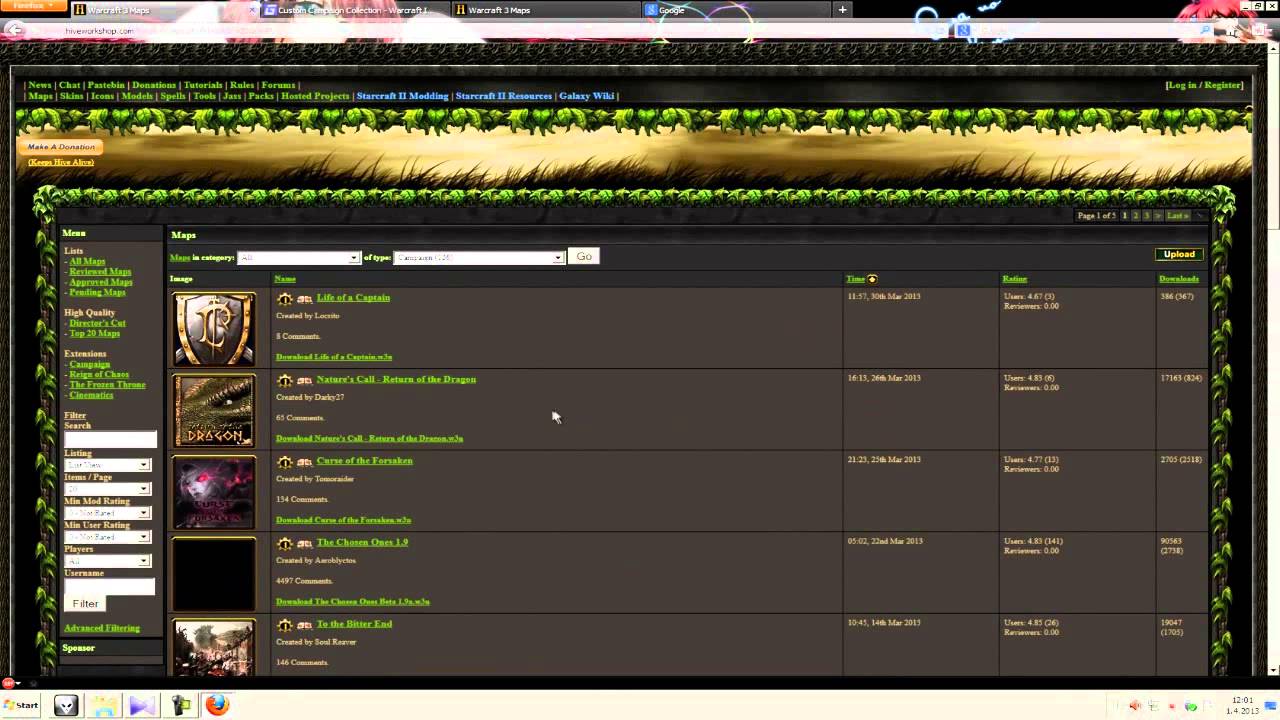This screenshot has height=720, width=1280.
Task: Expand the Items / Page dropdown
Action: pyautogui.click(x=108, y=489)
